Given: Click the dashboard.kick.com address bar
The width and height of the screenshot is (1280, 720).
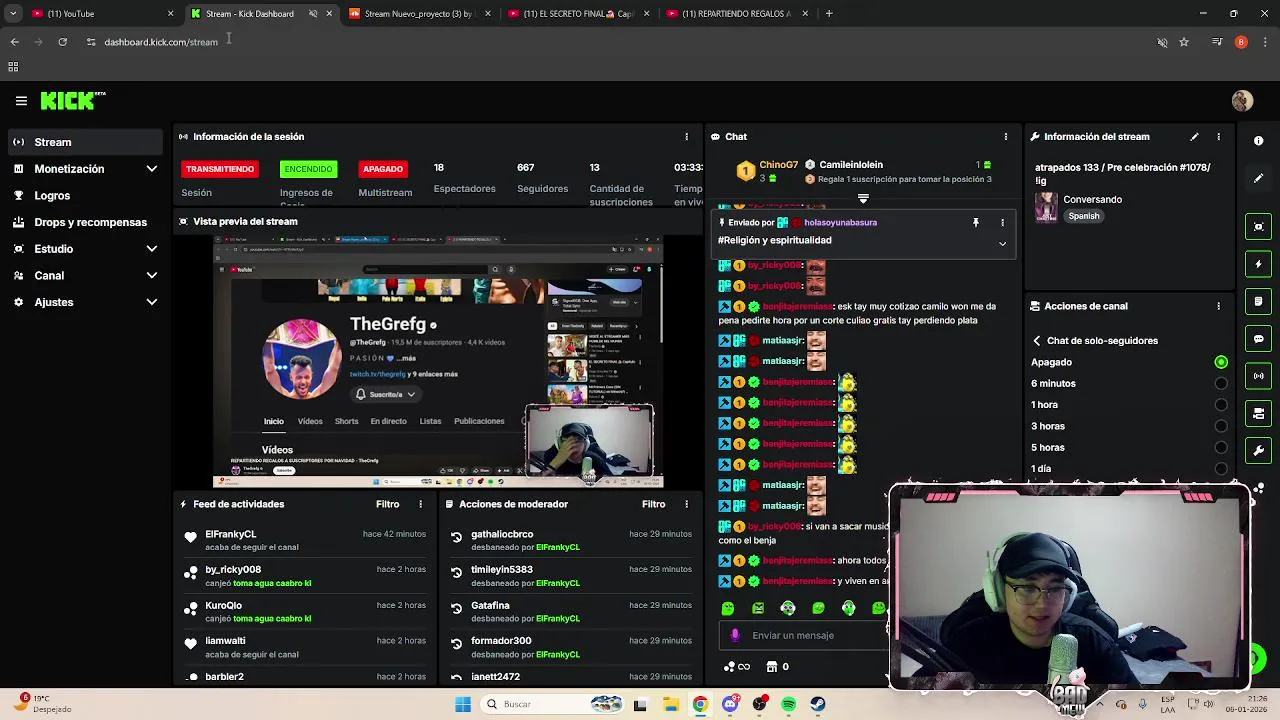Looking at the screenshot, I should click(161, 42).
